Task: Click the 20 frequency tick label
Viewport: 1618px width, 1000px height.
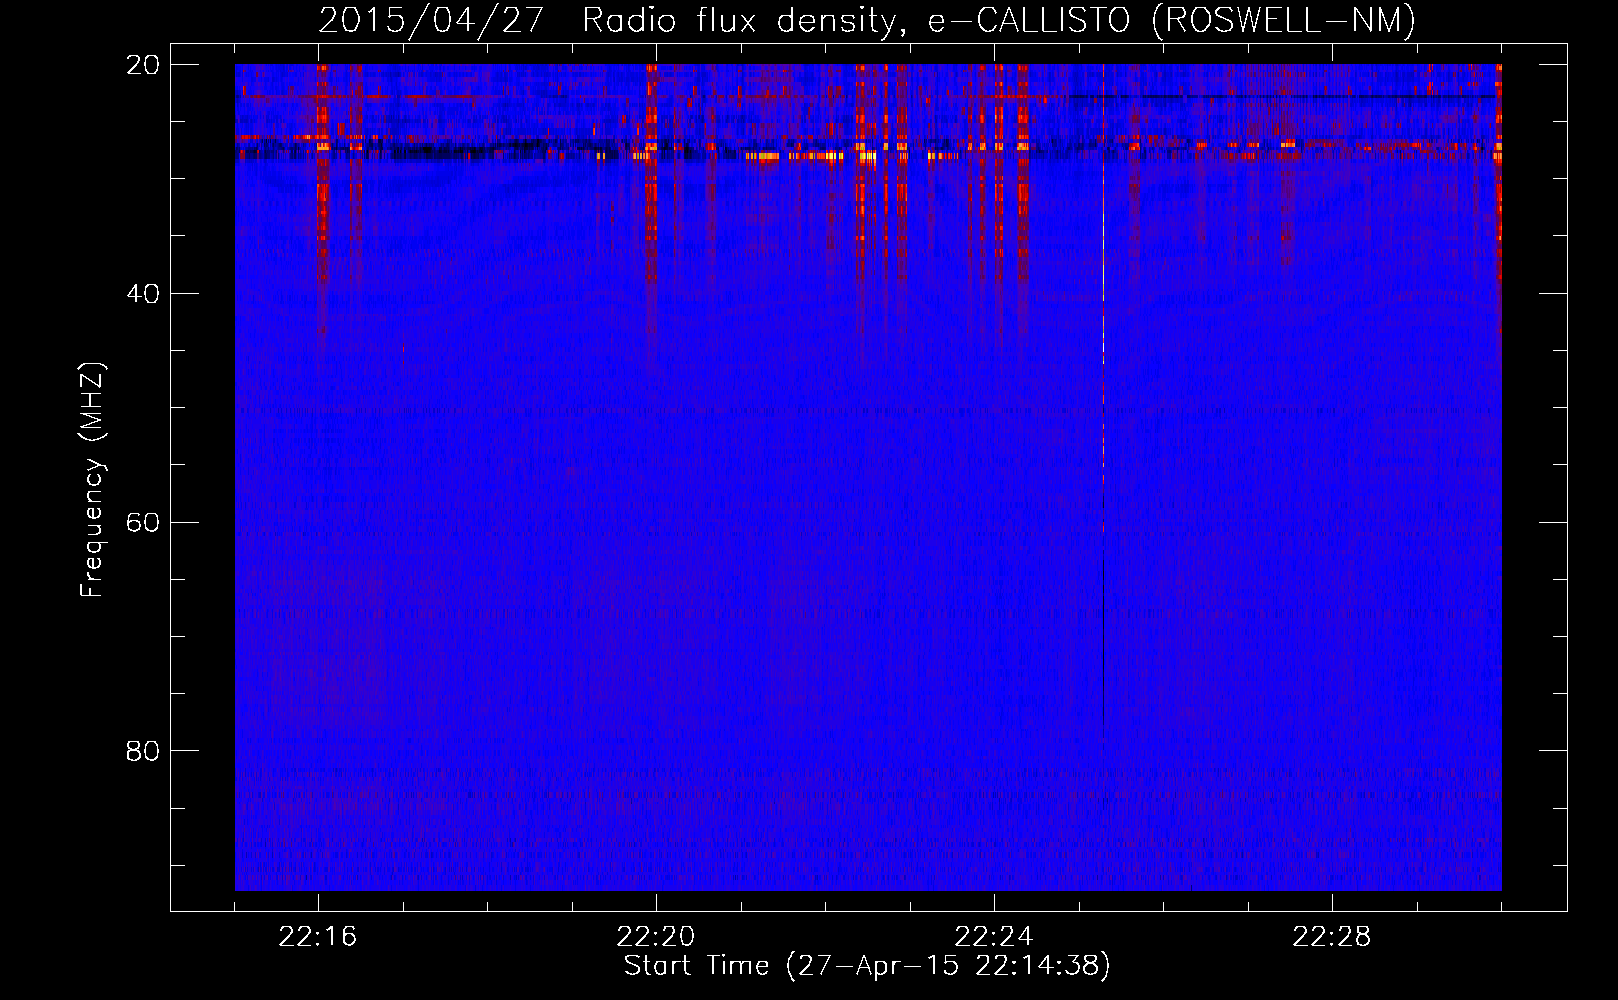Action: point(143,65)
